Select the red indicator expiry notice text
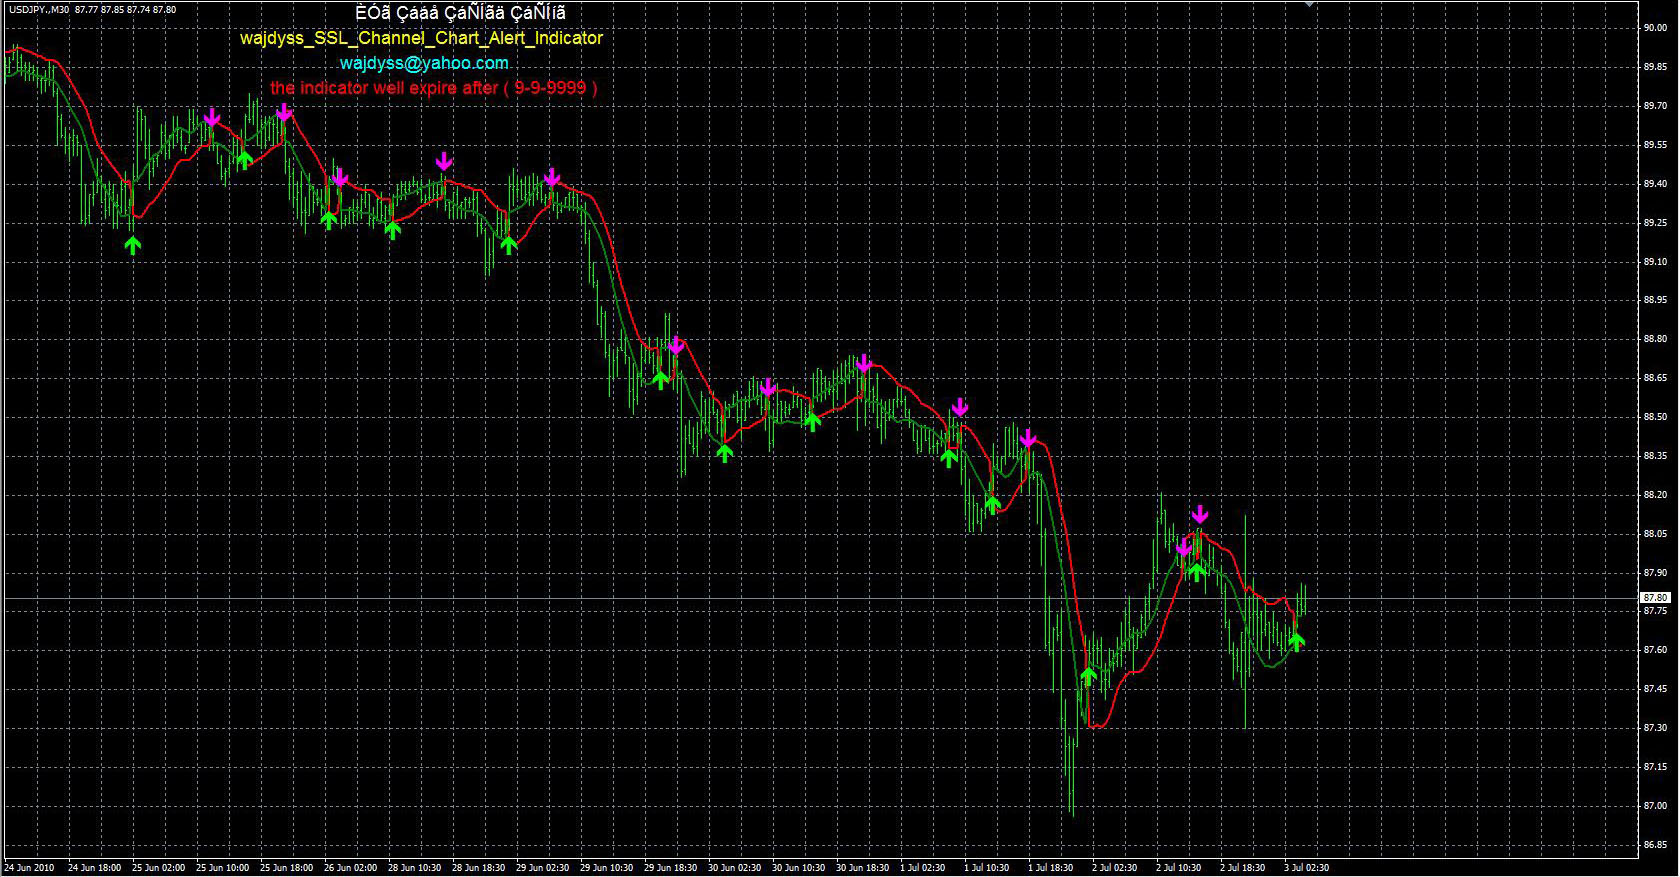The height and width of the screenshot is (877, 1680). (433, 88)
